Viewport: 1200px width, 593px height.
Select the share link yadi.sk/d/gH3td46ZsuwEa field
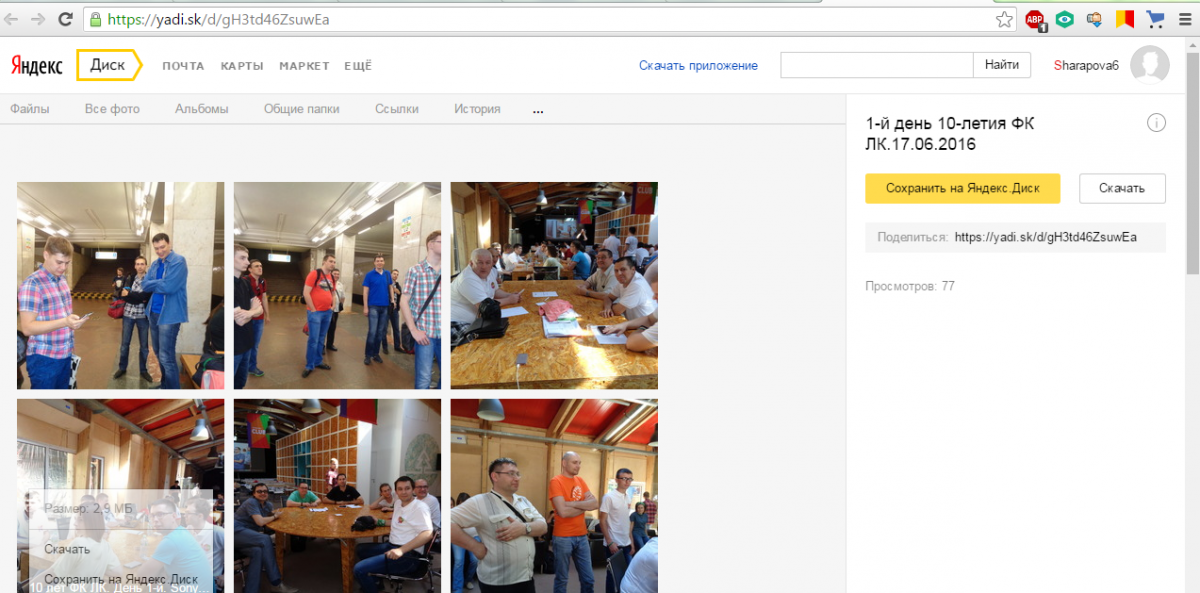click(1016, 238)
